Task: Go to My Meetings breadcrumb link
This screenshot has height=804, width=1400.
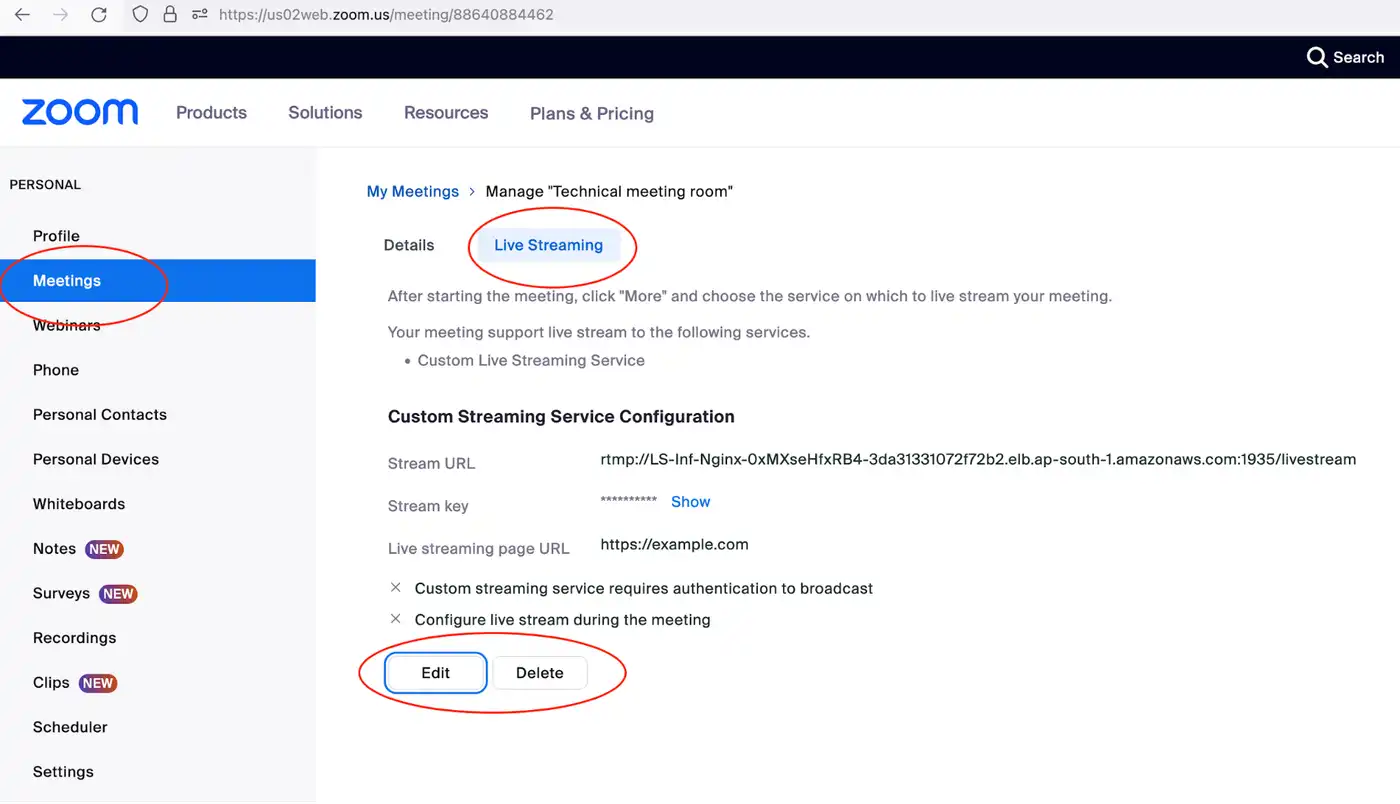Action: [x=412, y=191]
